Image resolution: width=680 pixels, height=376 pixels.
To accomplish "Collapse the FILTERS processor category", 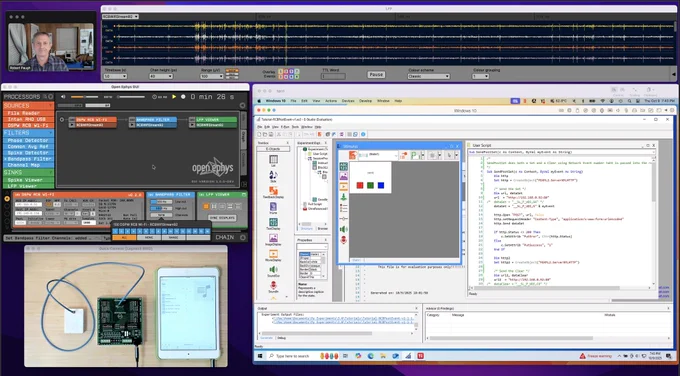I will pos(50,133).
